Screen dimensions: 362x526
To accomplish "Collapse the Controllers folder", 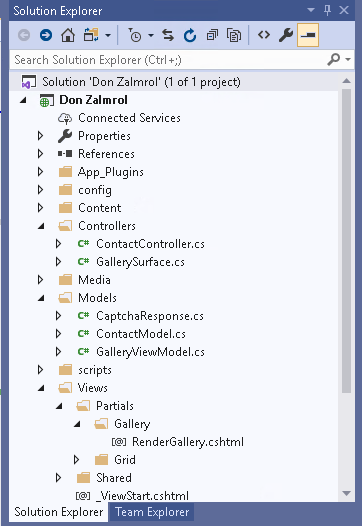I will 41,226.
